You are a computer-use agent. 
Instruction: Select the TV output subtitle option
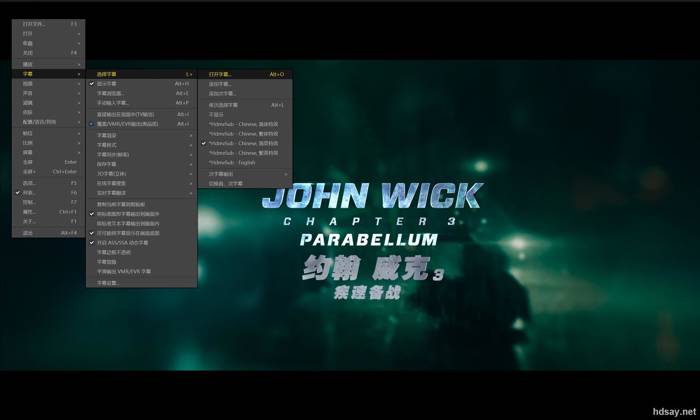point(142,115)
